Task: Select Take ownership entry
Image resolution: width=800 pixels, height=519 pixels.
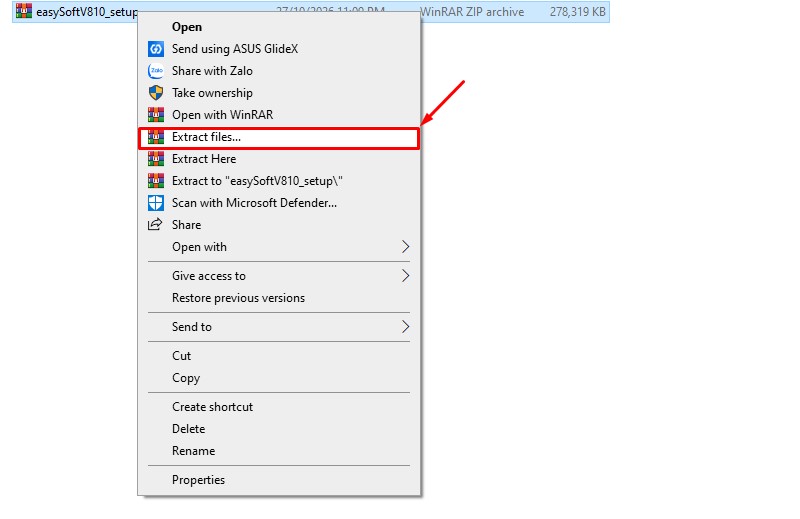Action: coord(279,93)
